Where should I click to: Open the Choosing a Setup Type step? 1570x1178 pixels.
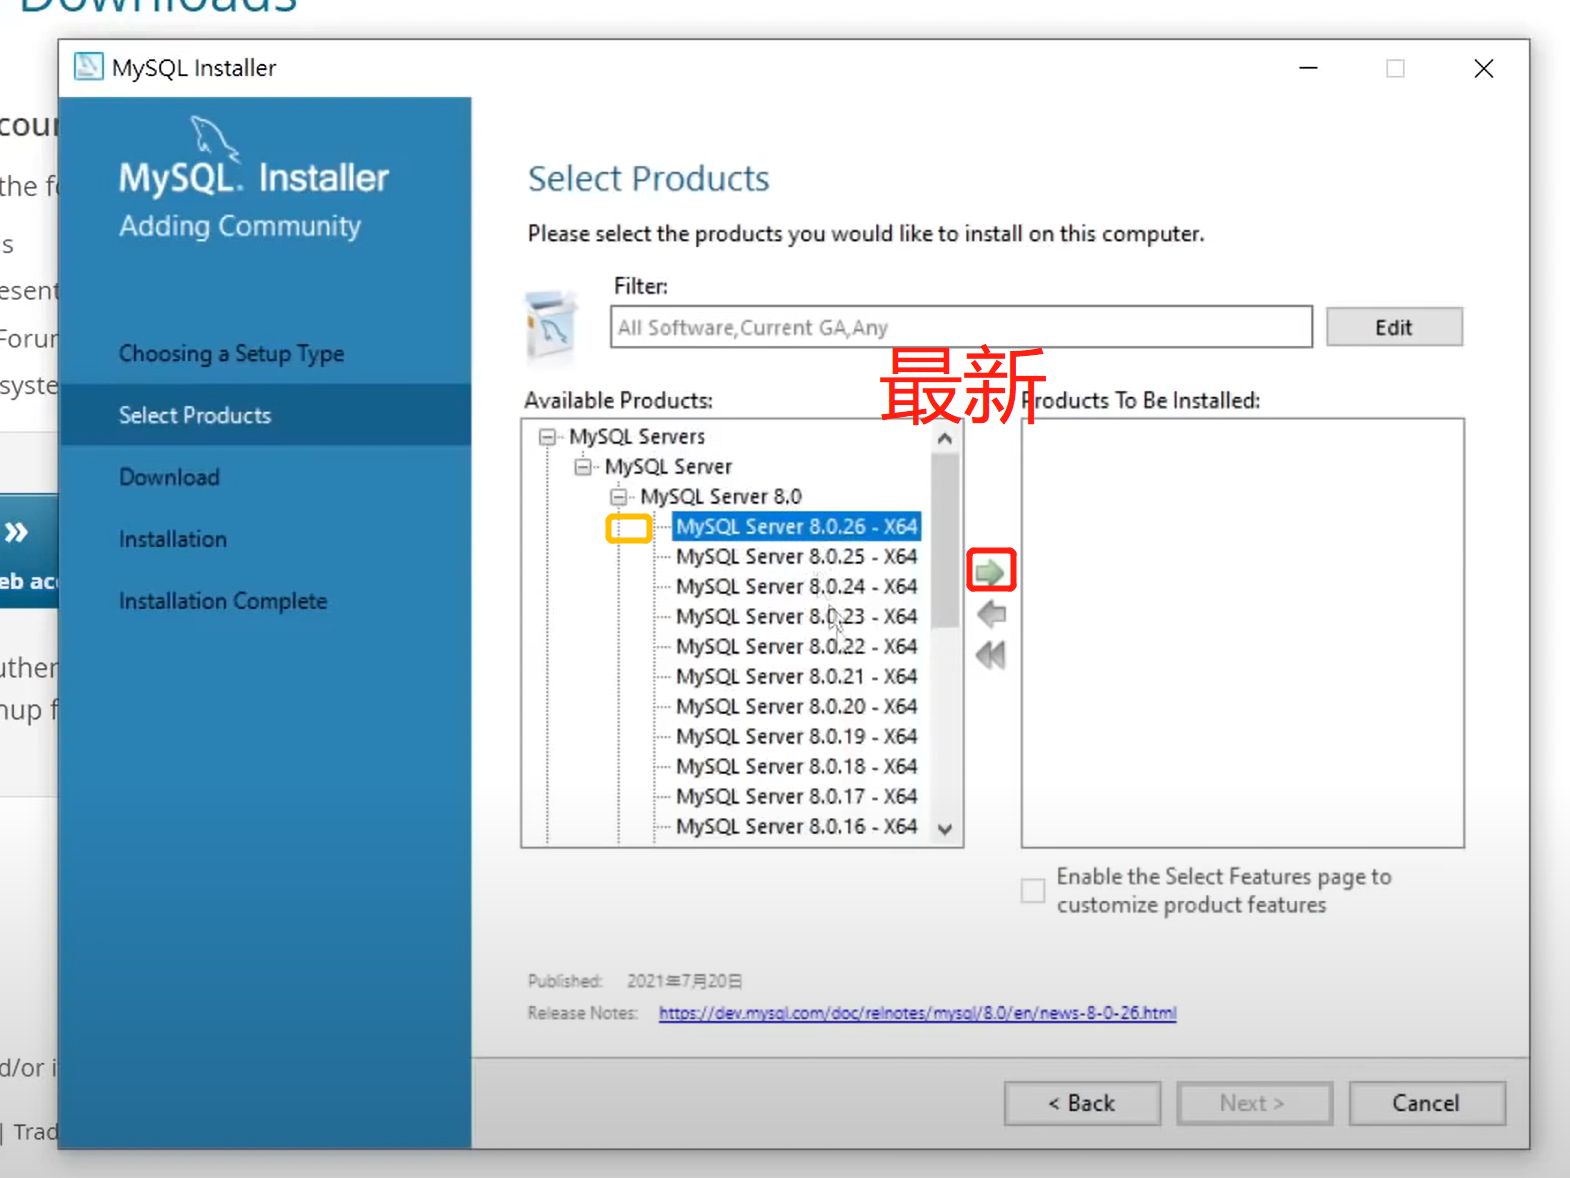pos(231,353)
